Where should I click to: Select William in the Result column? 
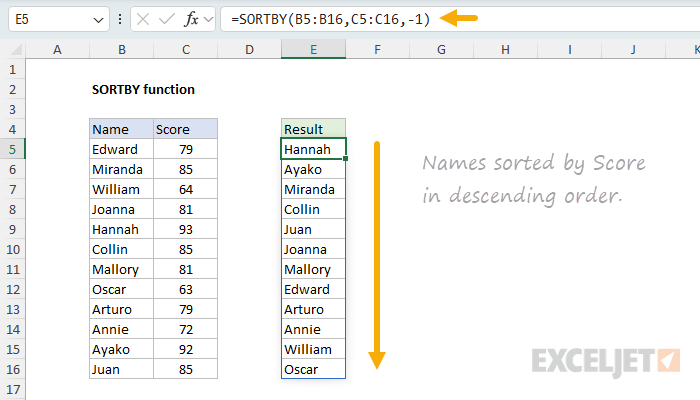(313, 349)
